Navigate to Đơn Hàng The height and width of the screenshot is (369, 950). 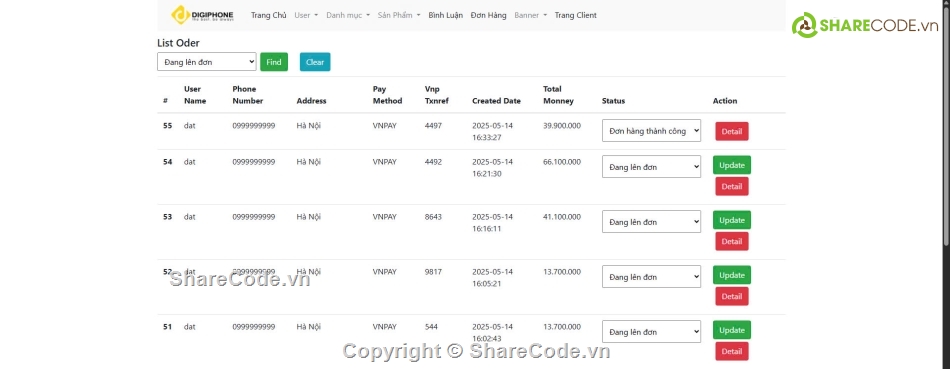(488, 15)
